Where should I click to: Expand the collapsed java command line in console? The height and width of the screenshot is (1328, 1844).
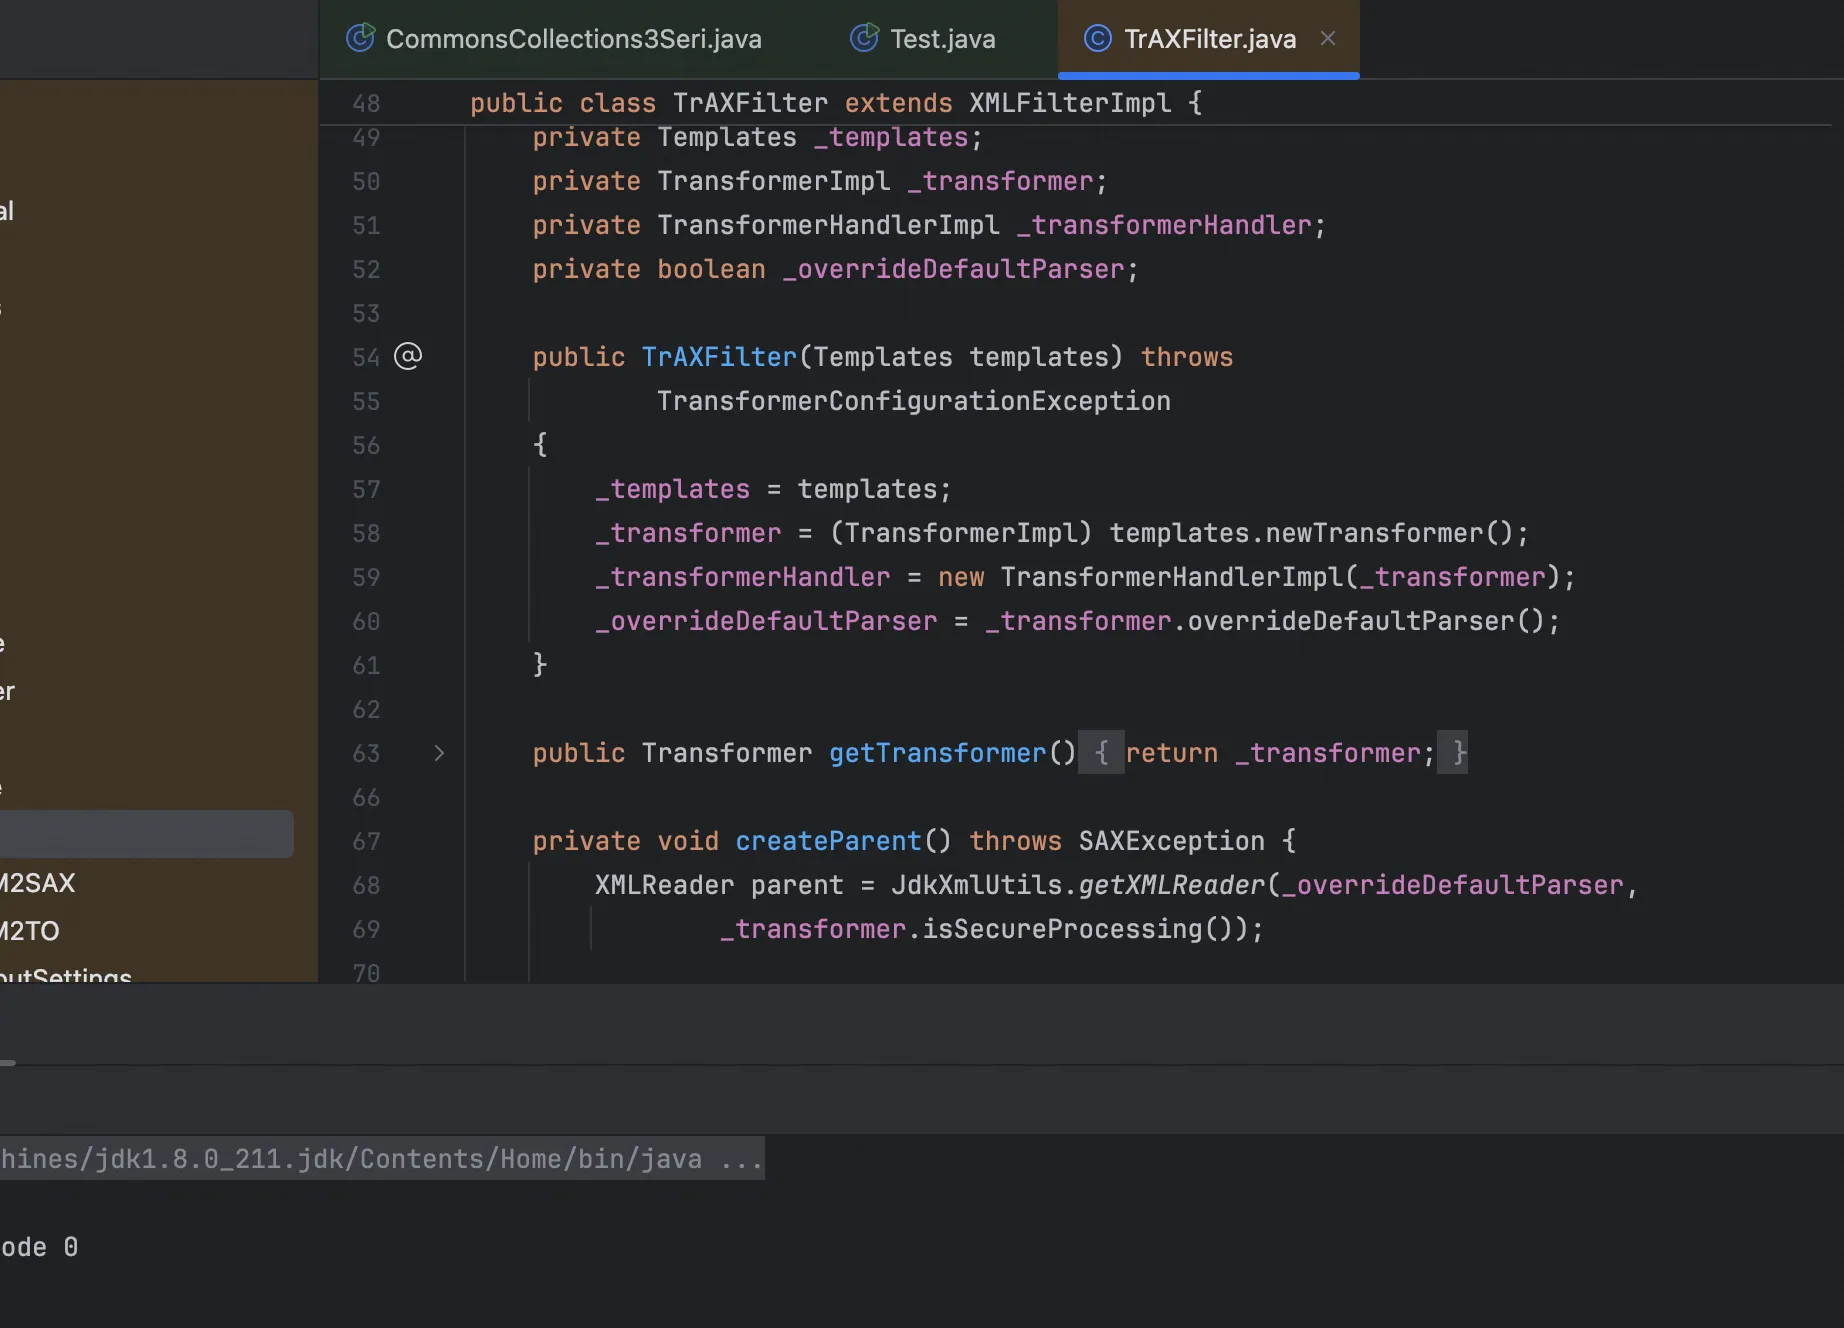click(x=741, y=1159)
